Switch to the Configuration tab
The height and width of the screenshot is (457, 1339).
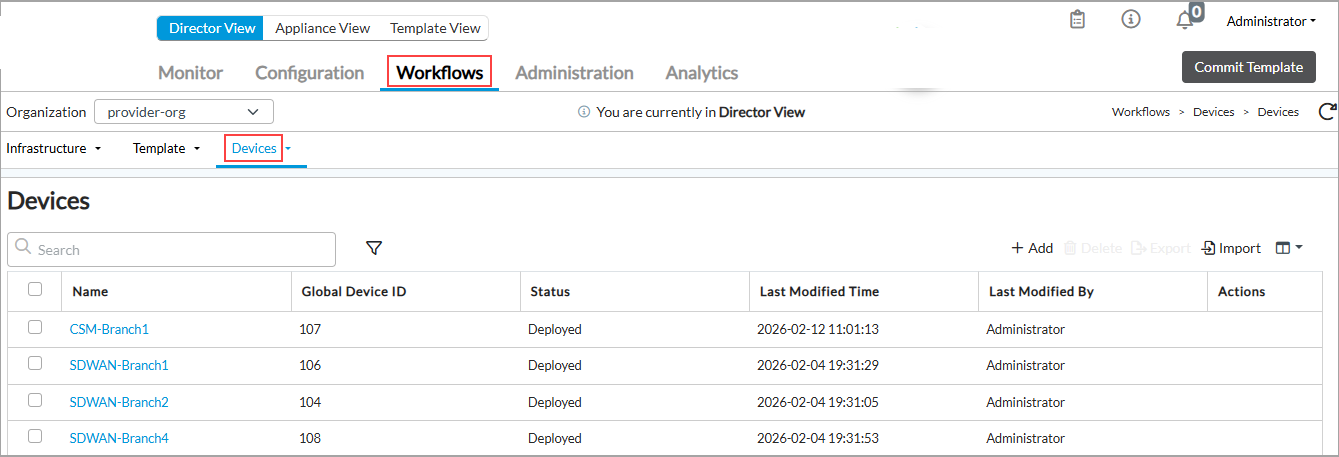tap(309, 73)
